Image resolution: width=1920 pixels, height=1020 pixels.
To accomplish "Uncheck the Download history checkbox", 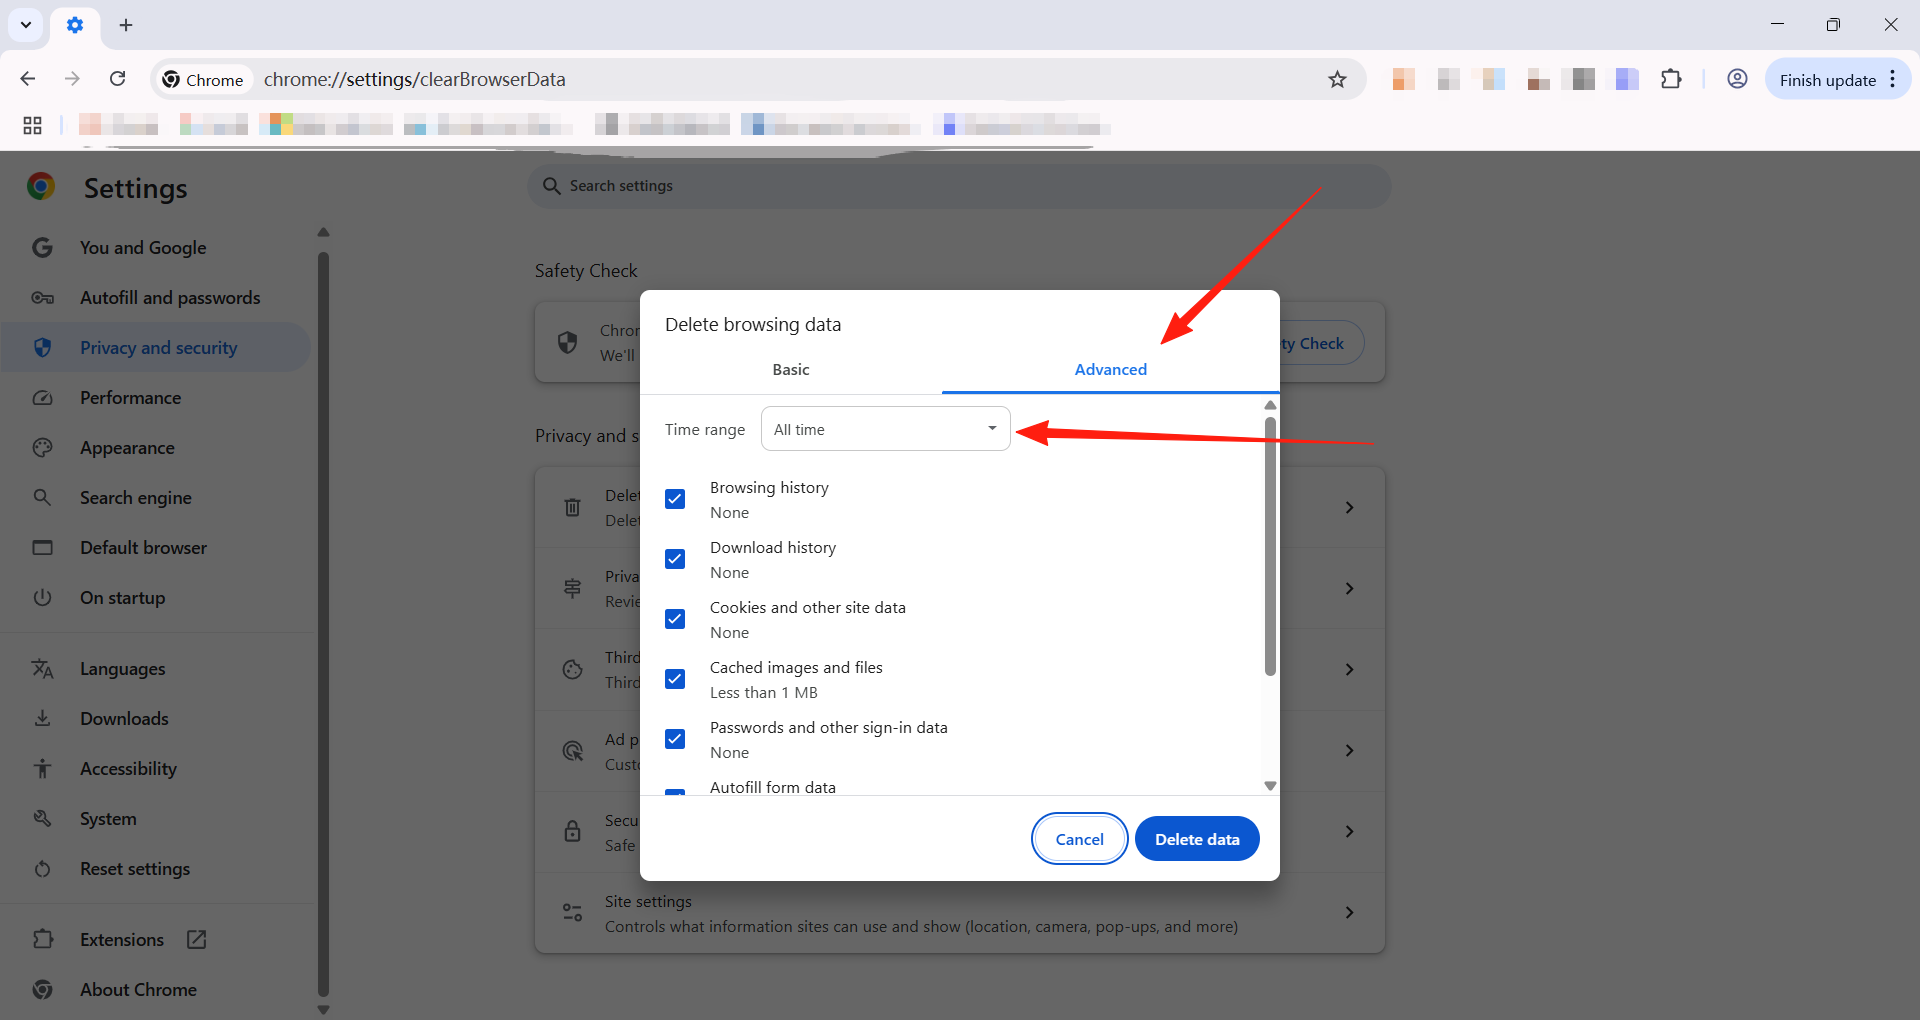I will pos(675,559).
